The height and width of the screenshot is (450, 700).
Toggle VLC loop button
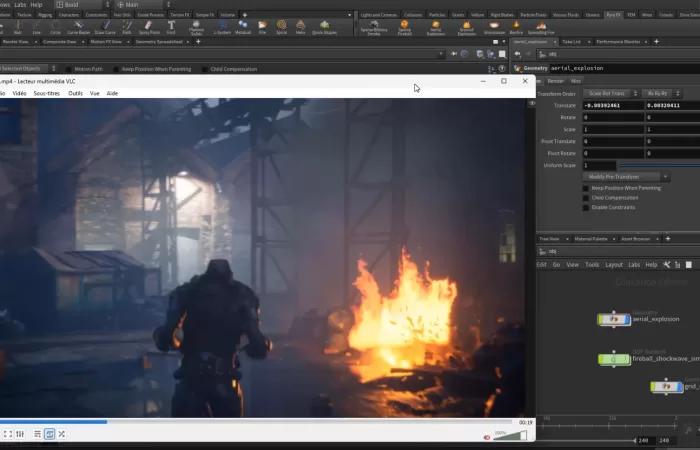pos(50,434)
